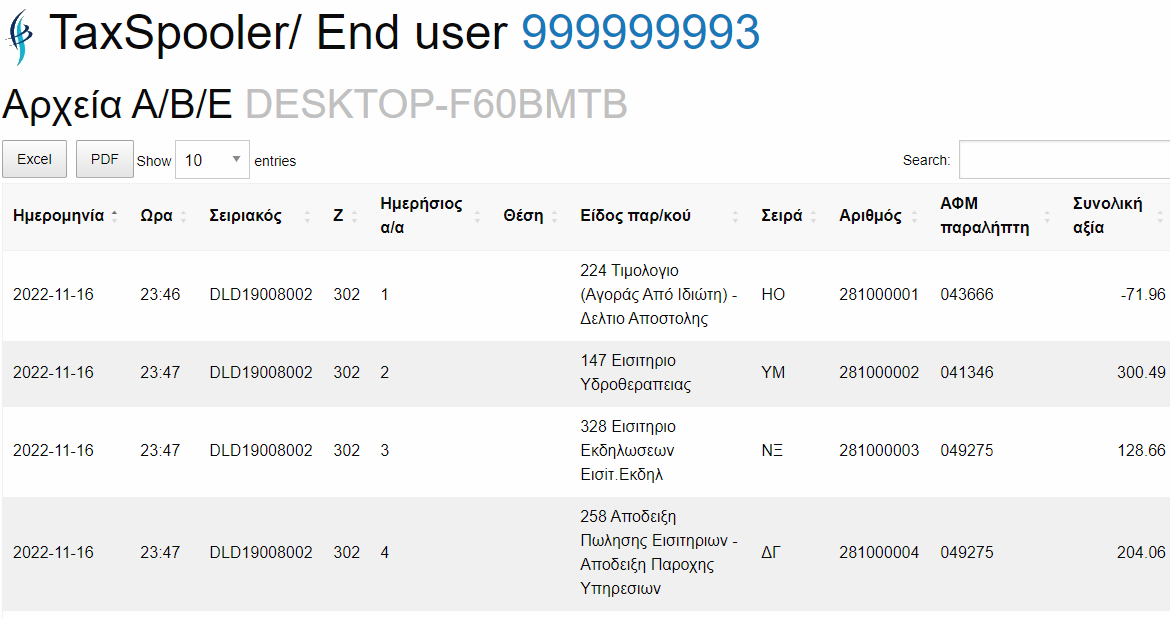1170x618 pixels.
Task: Select the row with total 204.06
Action: tap(586, 553)
